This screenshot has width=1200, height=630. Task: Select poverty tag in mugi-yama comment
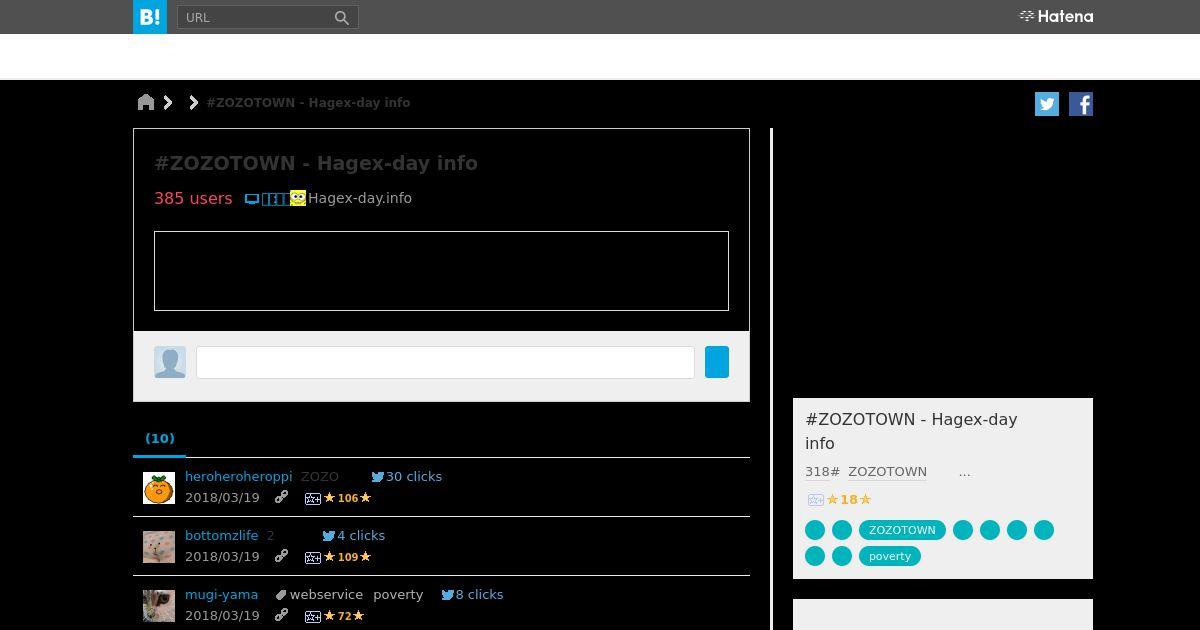398,595
